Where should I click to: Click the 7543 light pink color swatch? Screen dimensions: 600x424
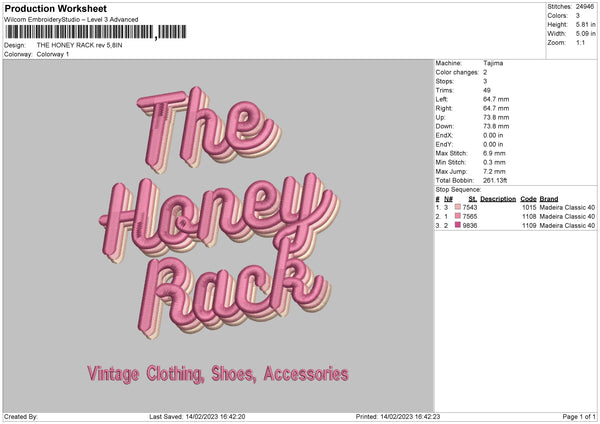[458, 207]
